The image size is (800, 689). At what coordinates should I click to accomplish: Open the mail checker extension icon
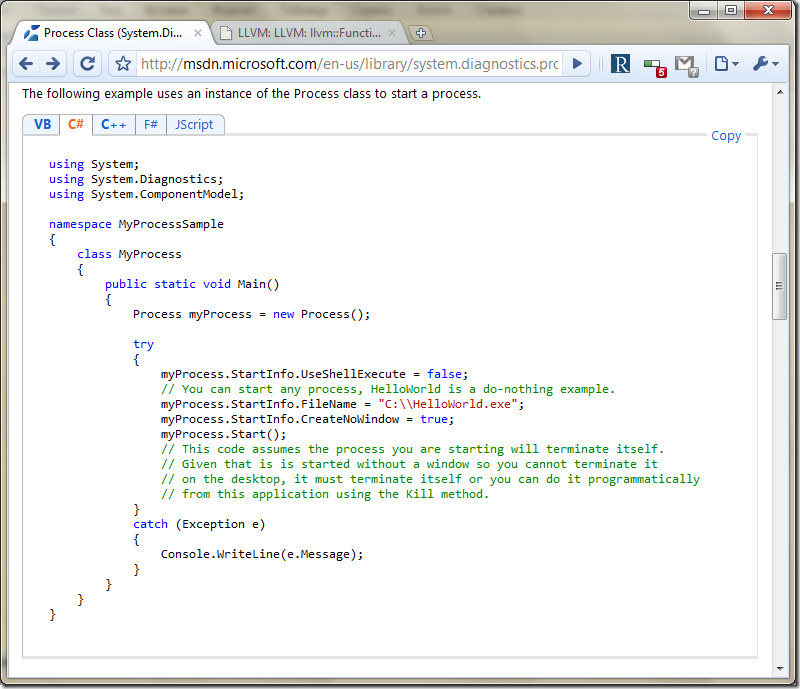pos(686,66)
